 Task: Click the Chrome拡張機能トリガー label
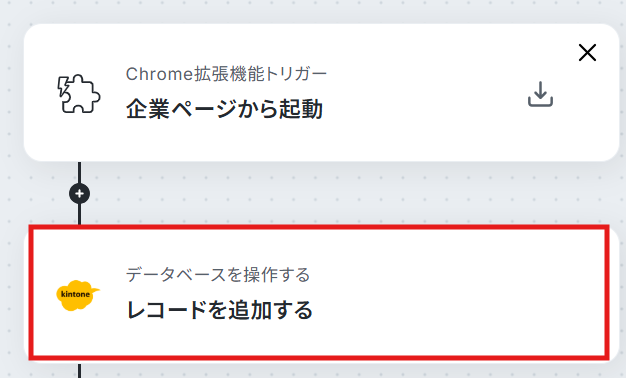[226, 74]
